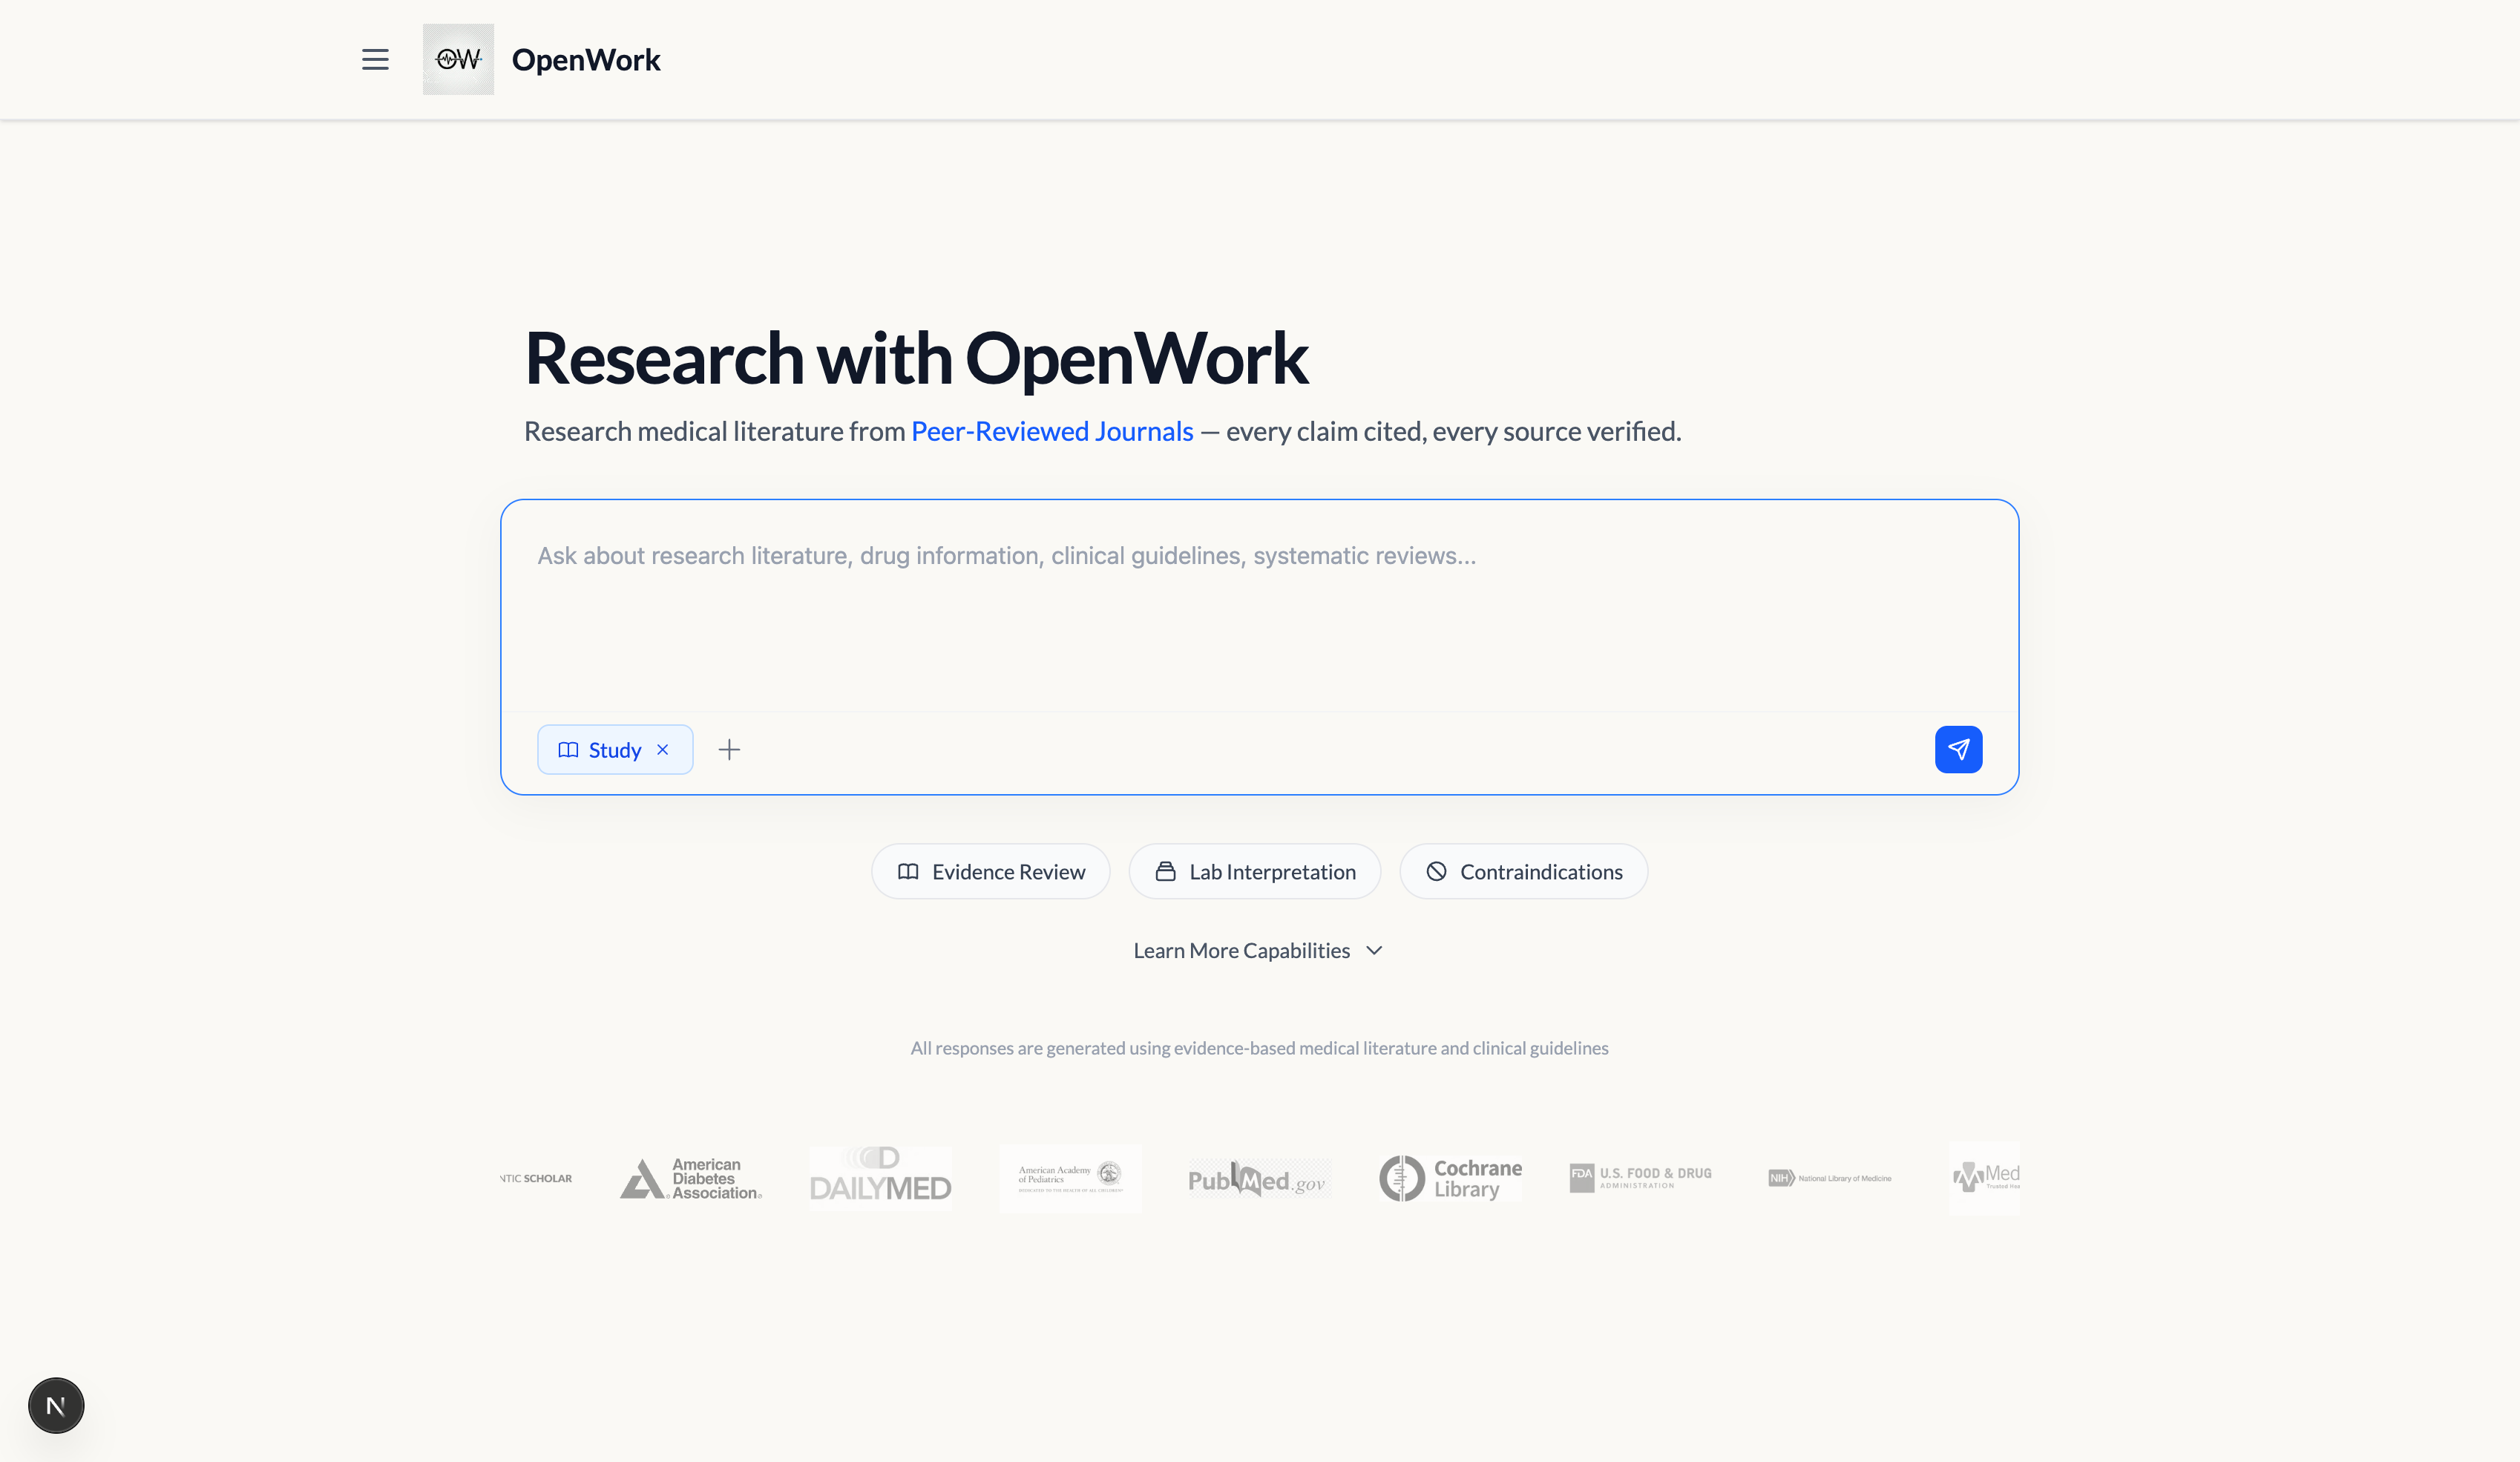Click the PubMed.gov logo
Image resolution: width=2520 pixels, height=1462 pixels.
click(1257, 1179)
